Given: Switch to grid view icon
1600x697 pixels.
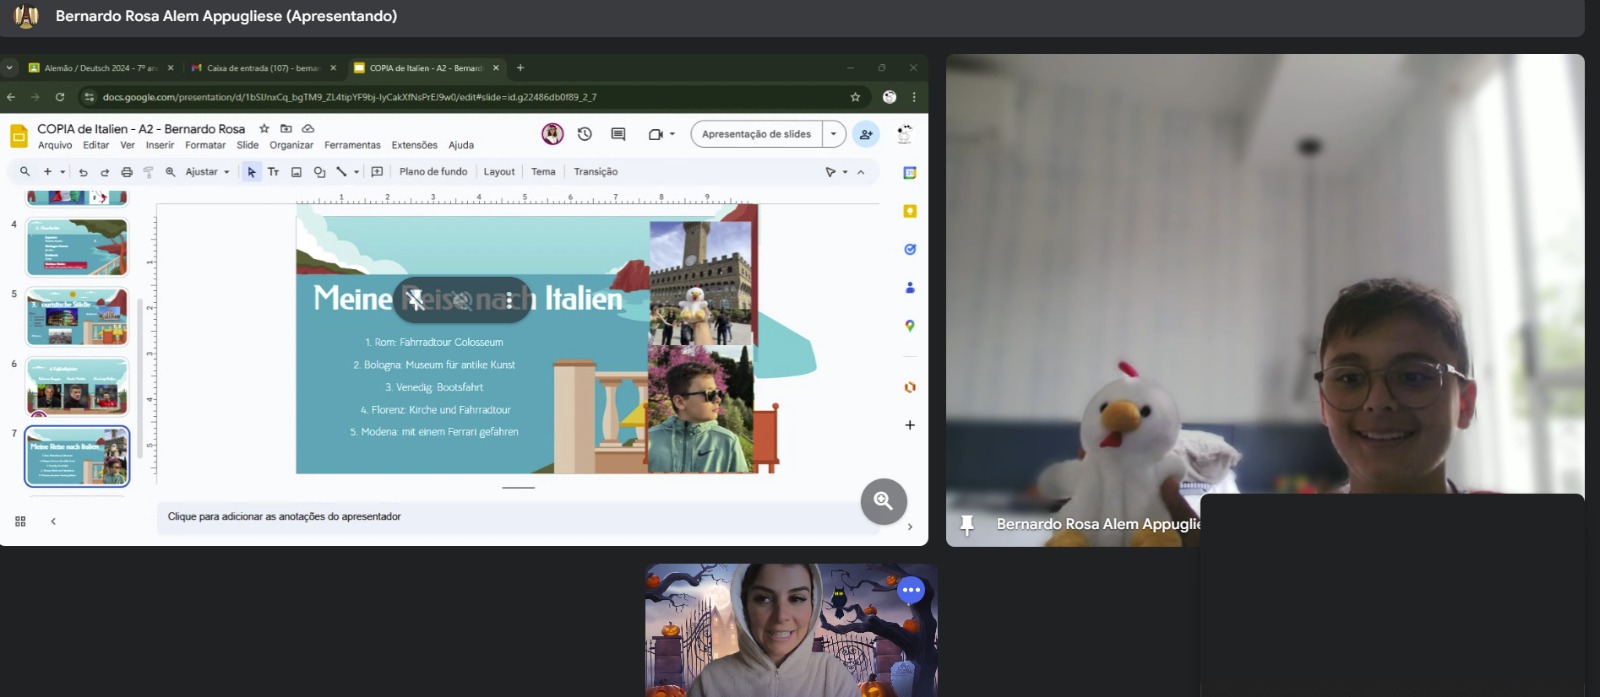Looking at the screenshot, I should pos(20,521).
